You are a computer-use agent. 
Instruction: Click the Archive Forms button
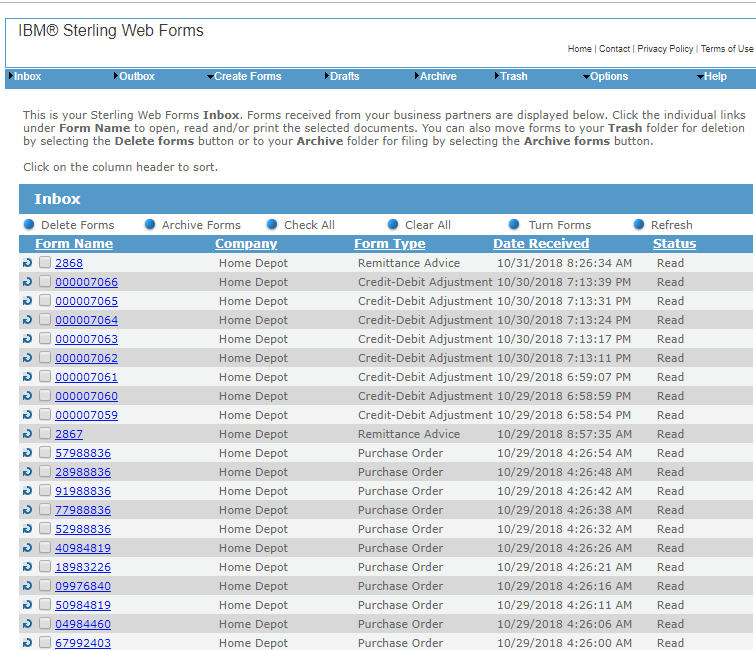201,225
